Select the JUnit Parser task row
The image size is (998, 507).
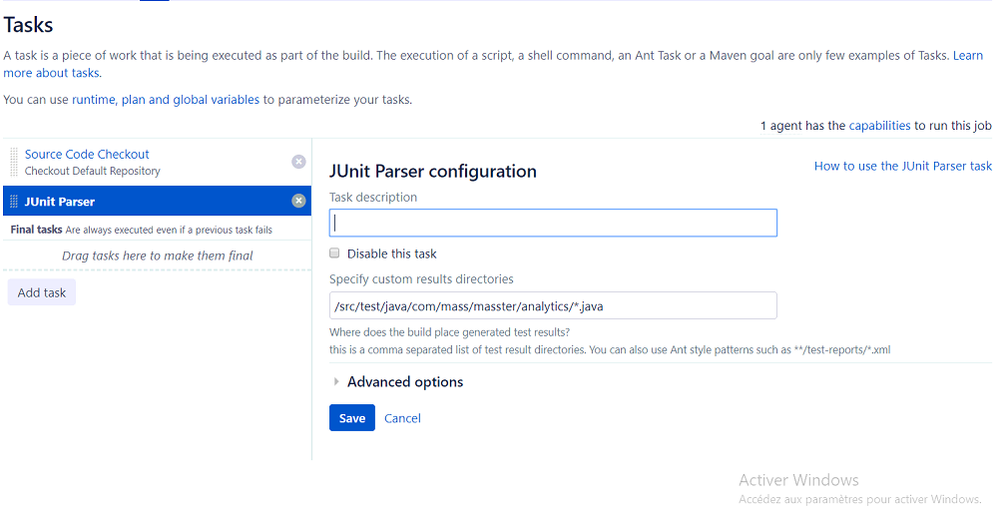tap(157, 201)
